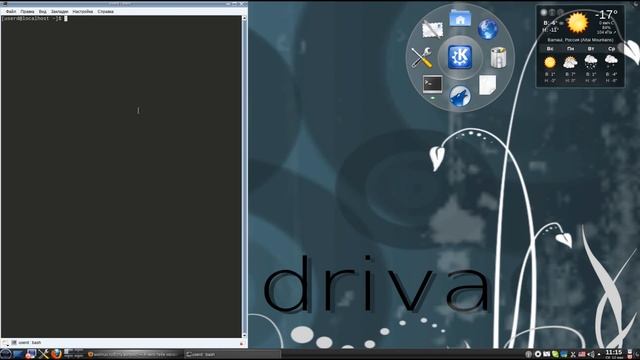This screenshot has width=640, height=360.
Task: Expand hidden tray icons arrow
Action: [599, 355]
